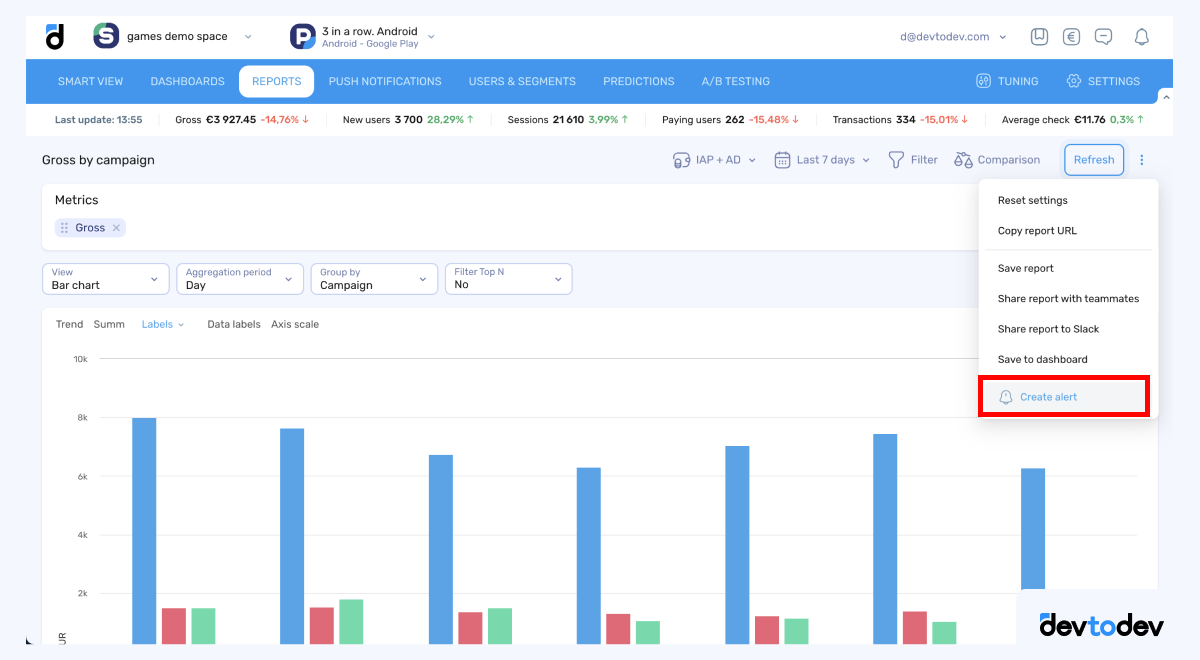
Task: Expand the View Bar chart dropdown
Action: click(105, 279)
